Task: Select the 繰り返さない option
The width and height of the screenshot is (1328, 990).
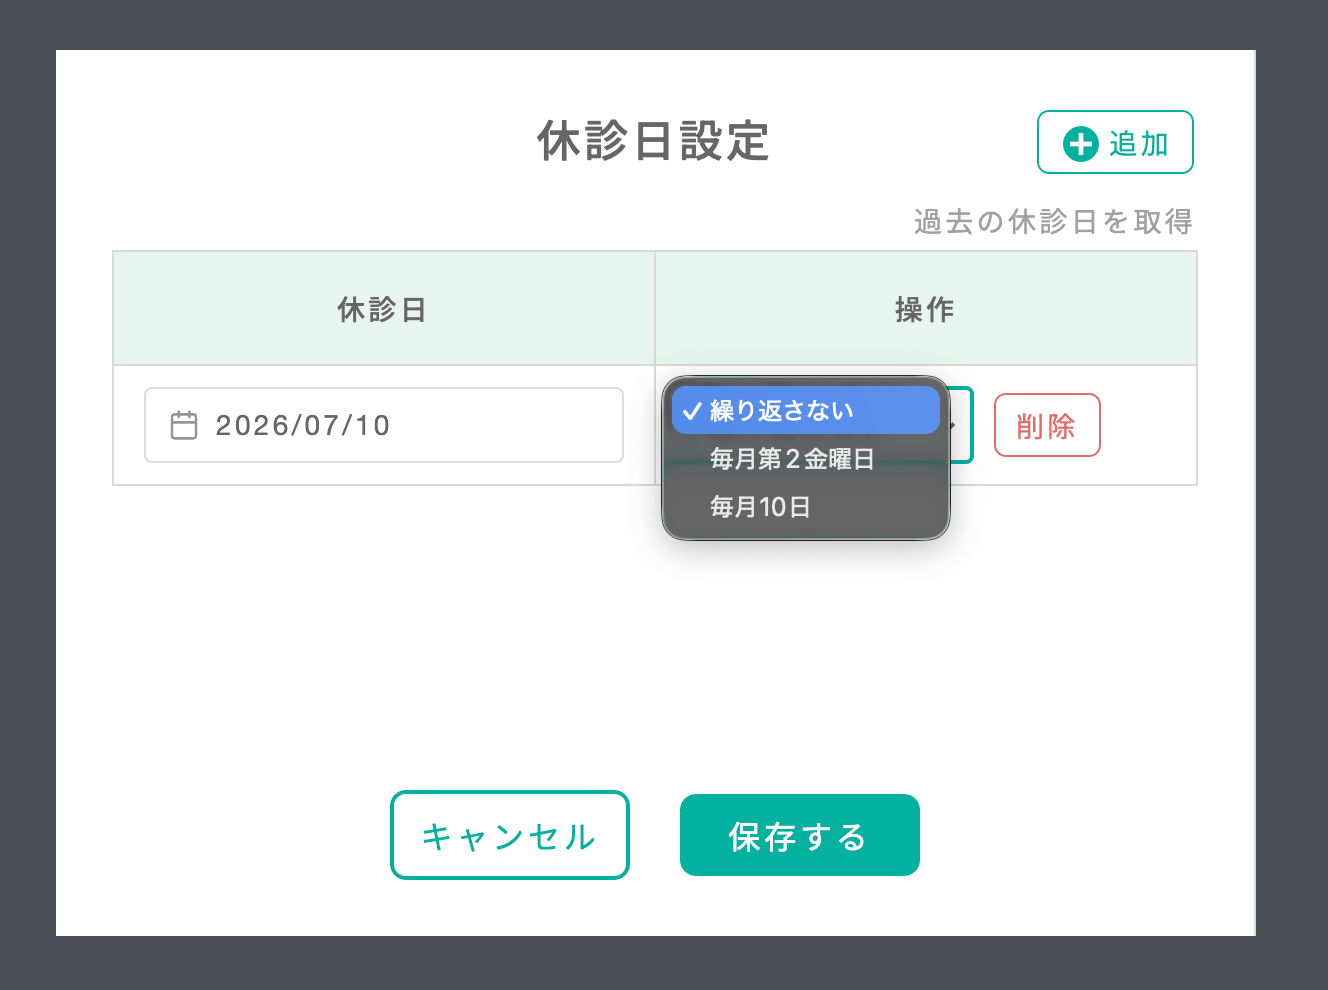Action: pos(806,410)
